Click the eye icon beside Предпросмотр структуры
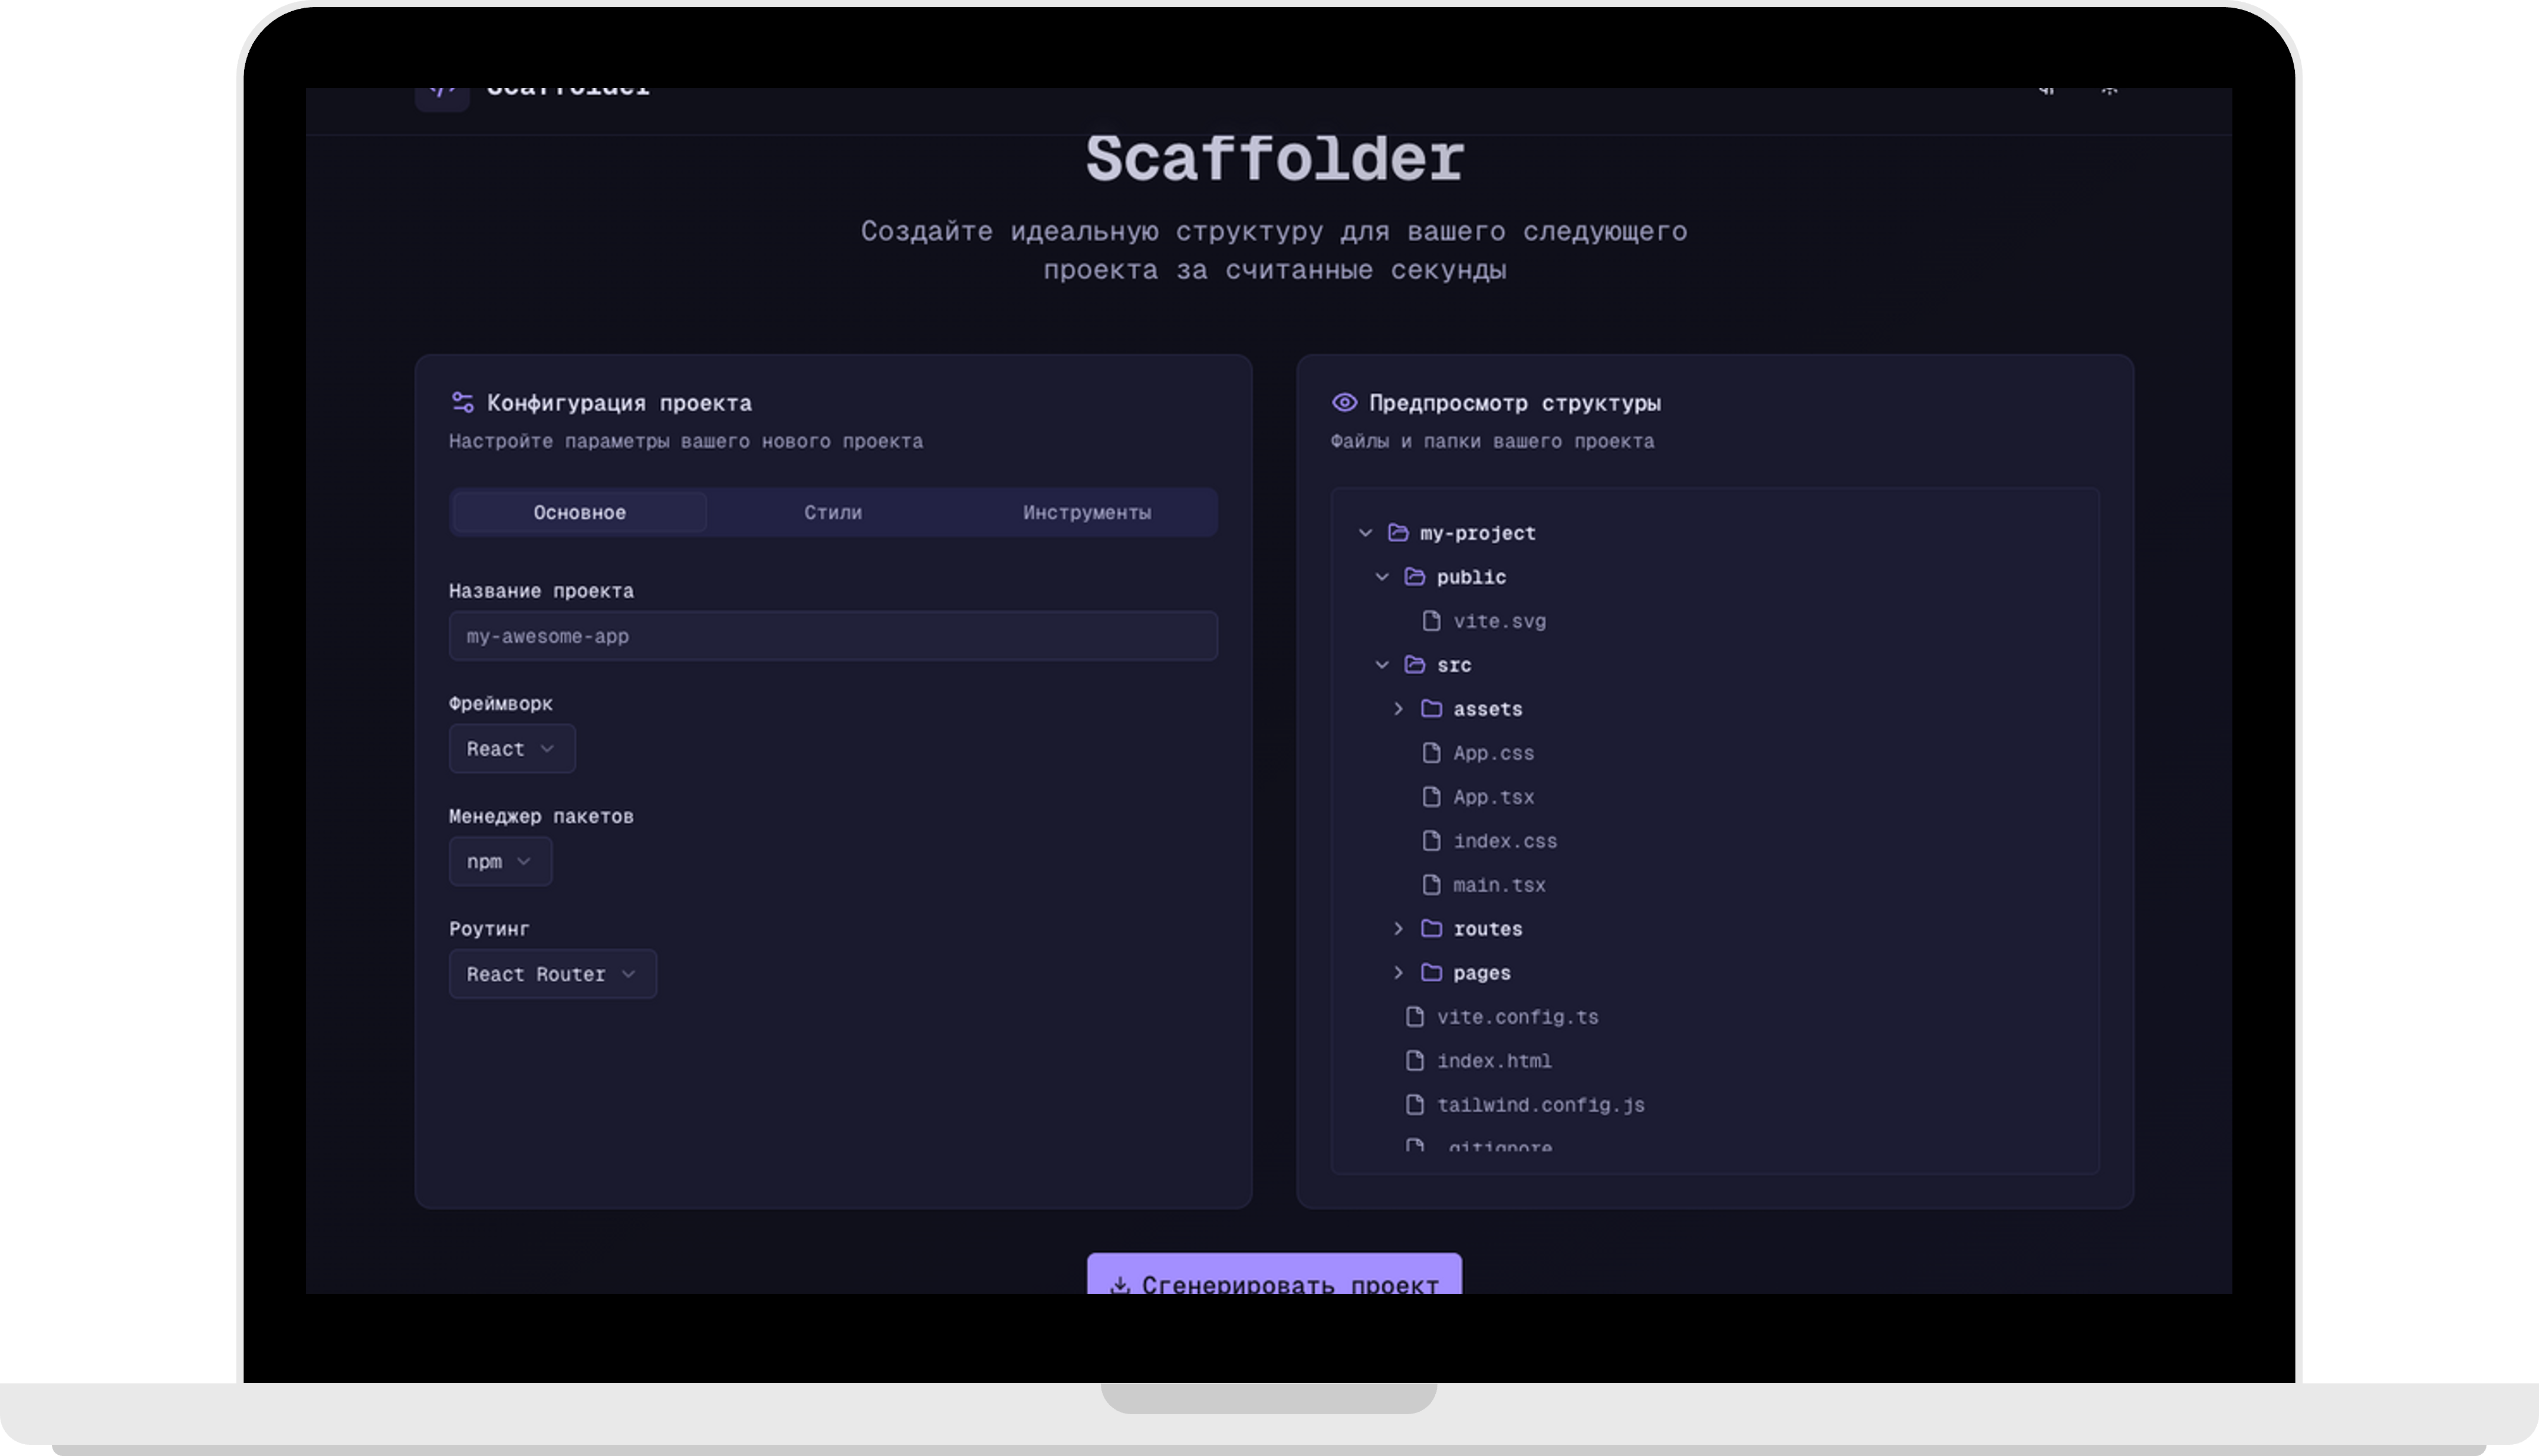This screenshot has width=2539, height=1456. (1344, 402)
